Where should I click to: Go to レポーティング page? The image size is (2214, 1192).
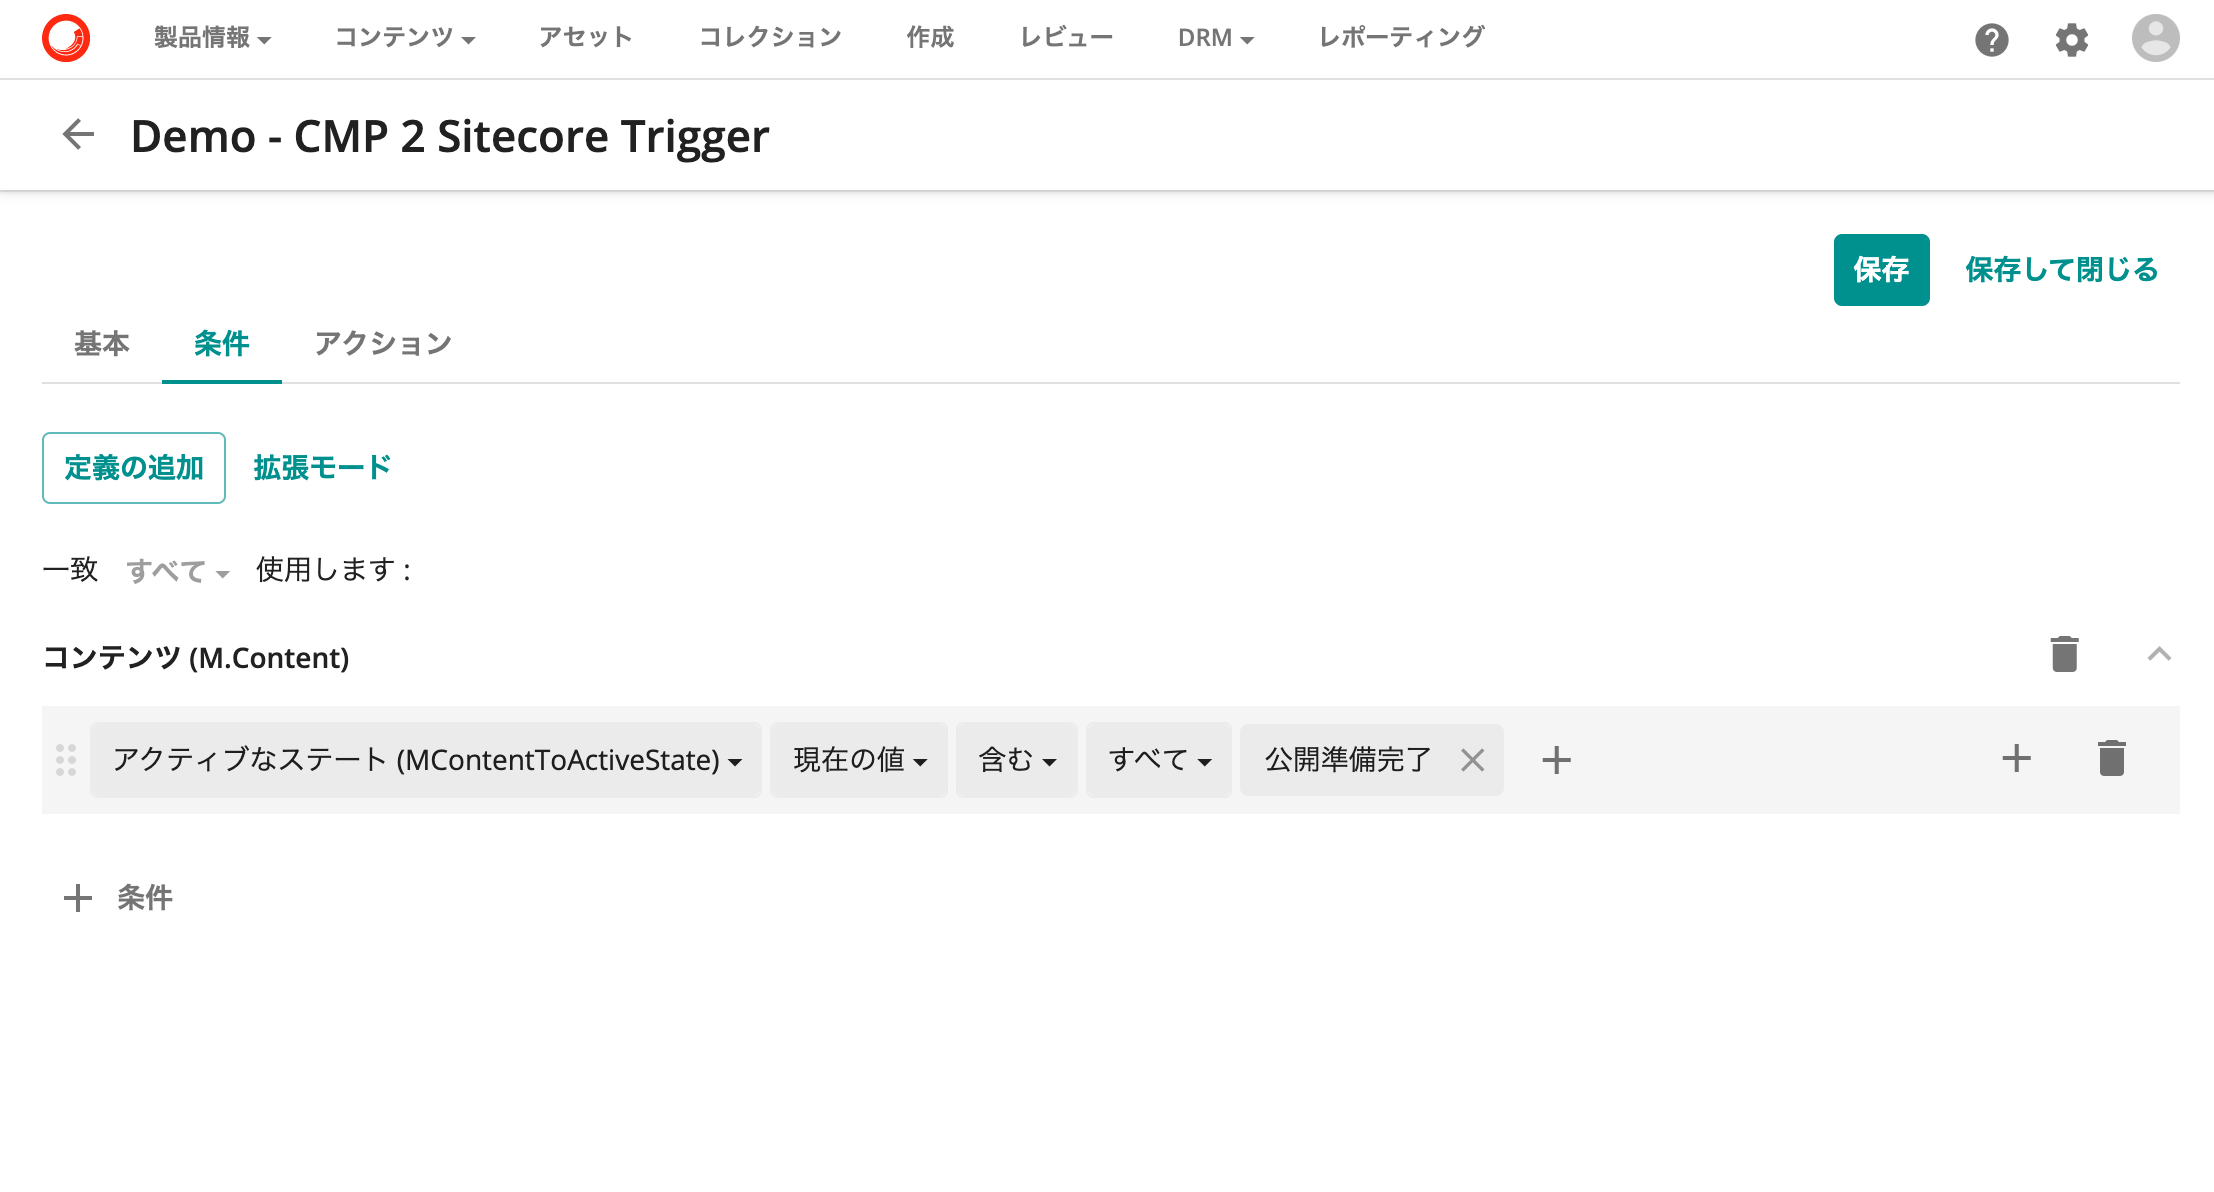coord(1401,38)
